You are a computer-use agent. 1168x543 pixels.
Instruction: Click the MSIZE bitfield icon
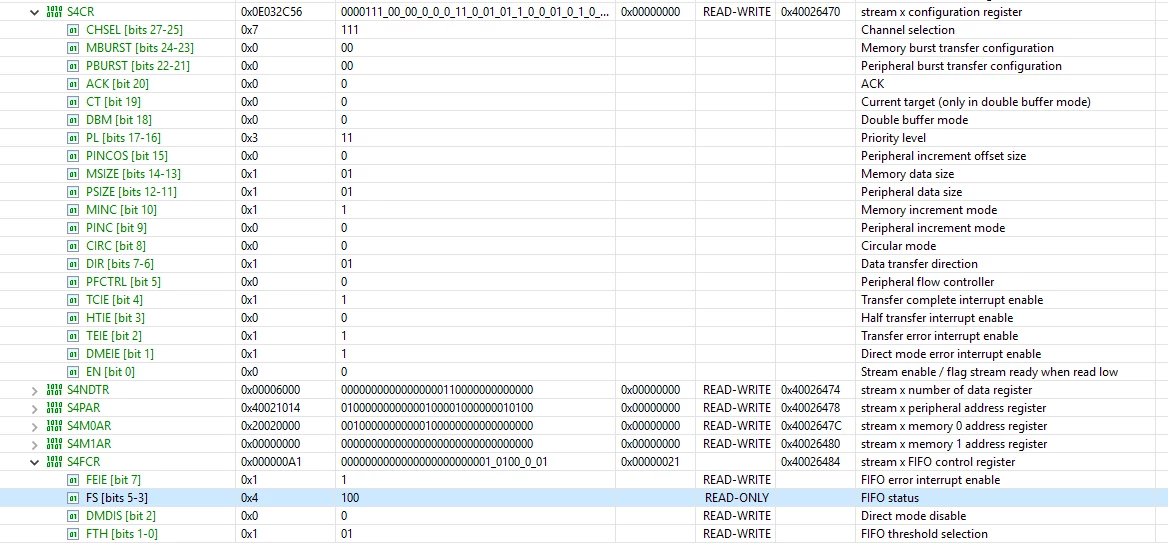coord(73,174)
